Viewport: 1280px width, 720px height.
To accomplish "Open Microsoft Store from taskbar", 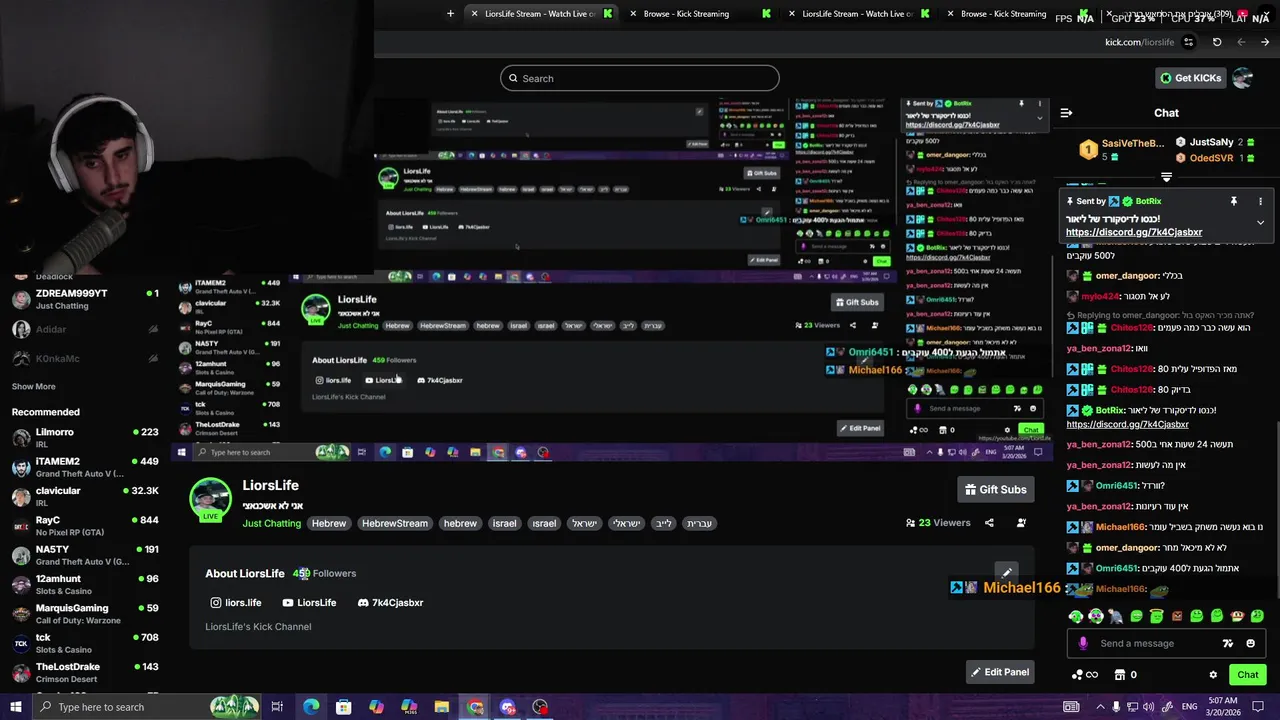I will (x=343, y=707).
